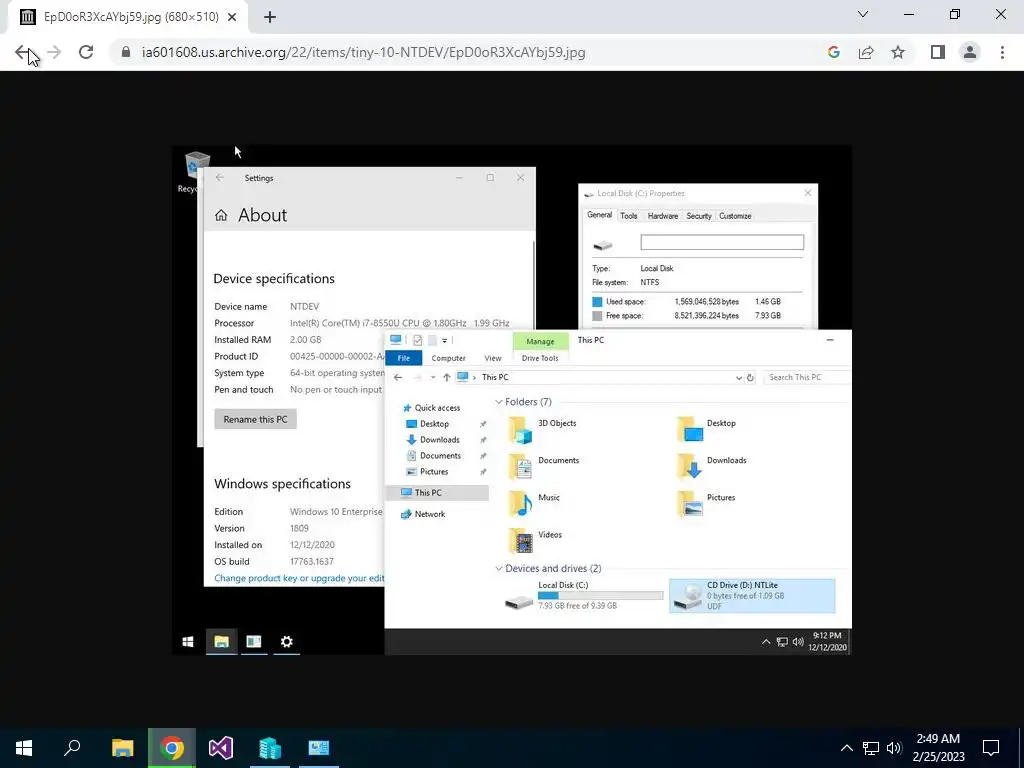Select the EpD0oR3XcAYbj59.jpg browser tab
Viewport: 1024px width, 768px height.
coord(127,18)
